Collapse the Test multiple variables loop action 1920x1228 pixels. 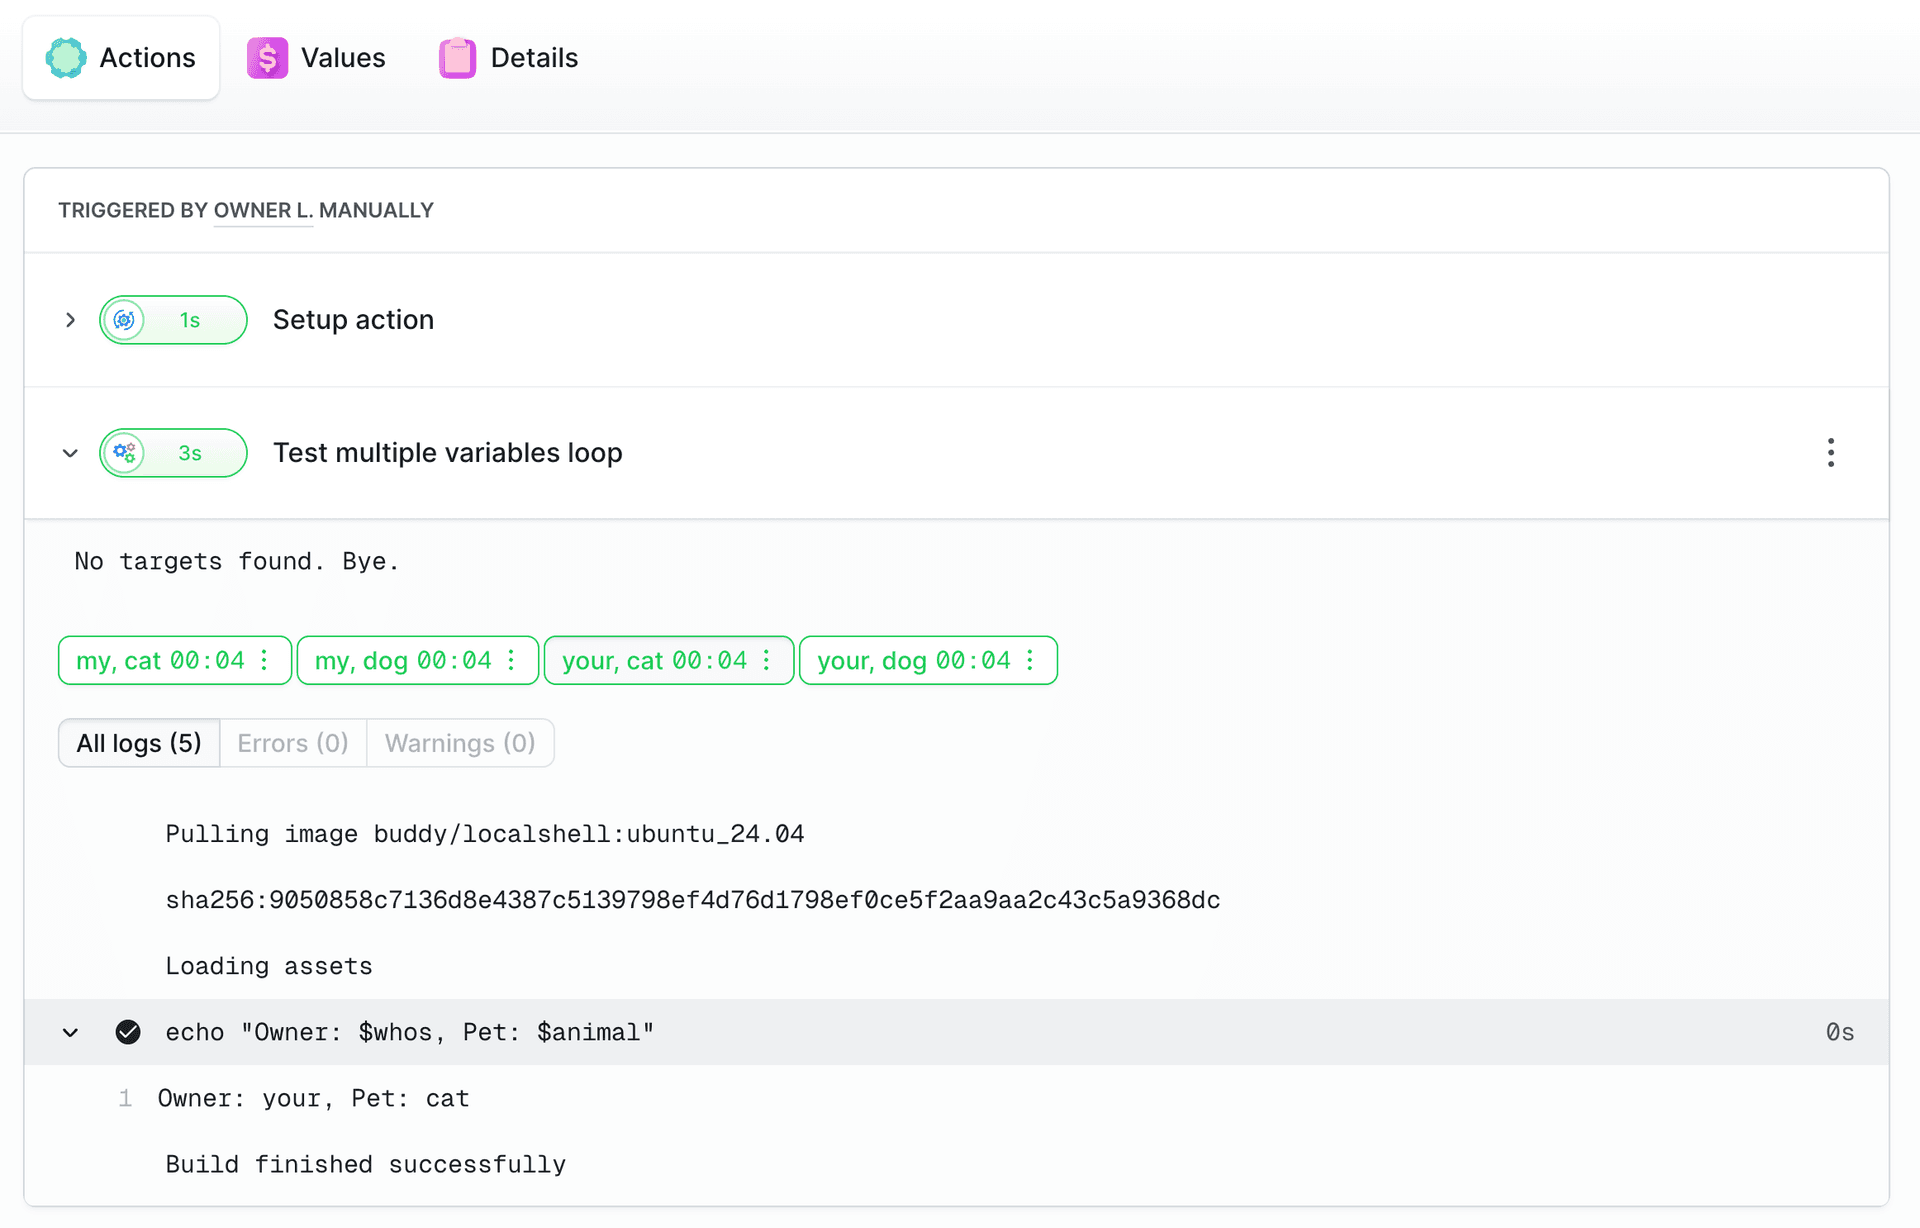pyautogui.click(x=70, y=453)
